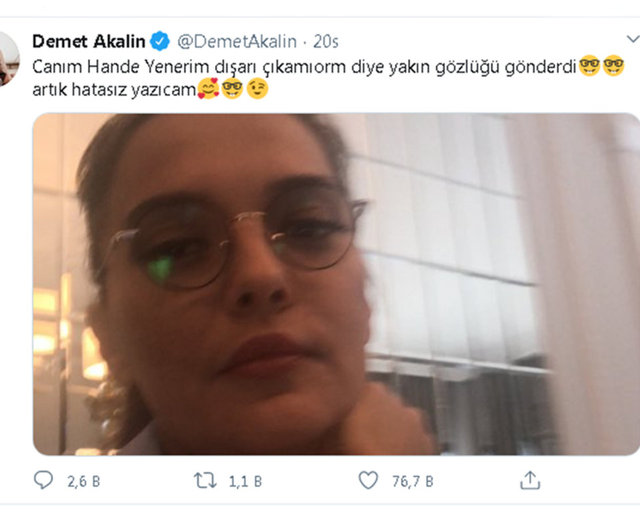Click the winking face emoji
This screenshot has width=640, height=519.
pyautogui.click(x=258, y=89)
